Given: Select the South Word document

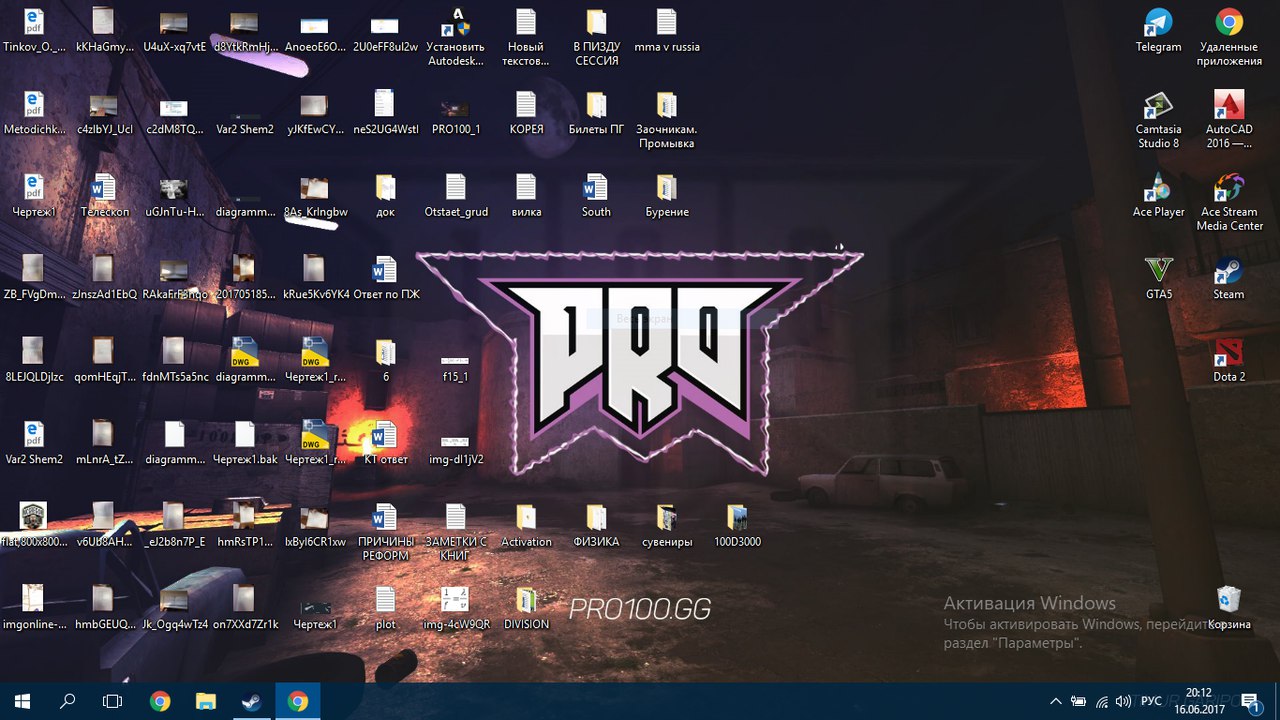Looking at the screenshot, I should pyautogui.click(x=596, y=196).
